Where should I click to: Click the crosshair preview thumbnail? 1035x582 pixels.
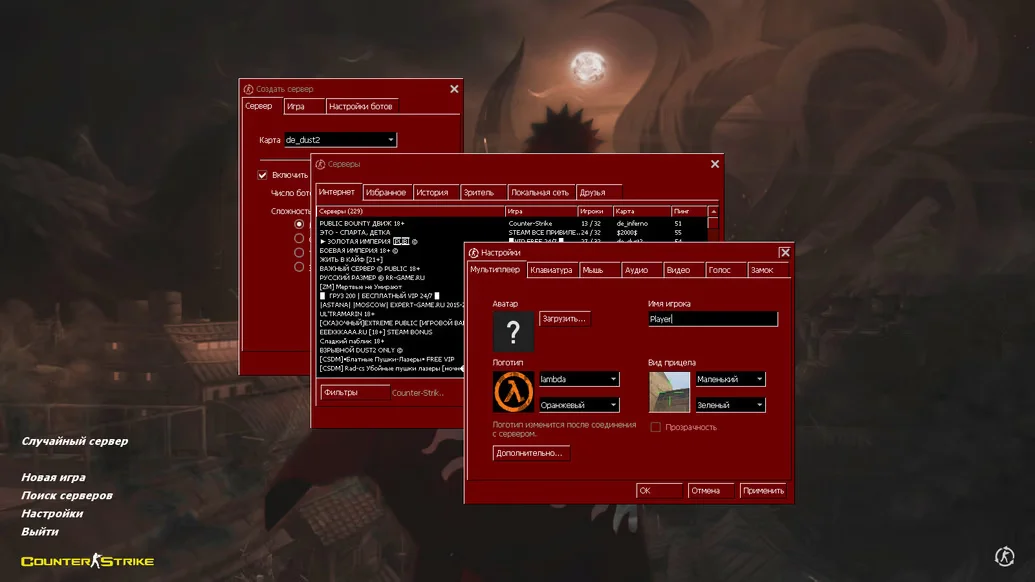coord(669,392)
